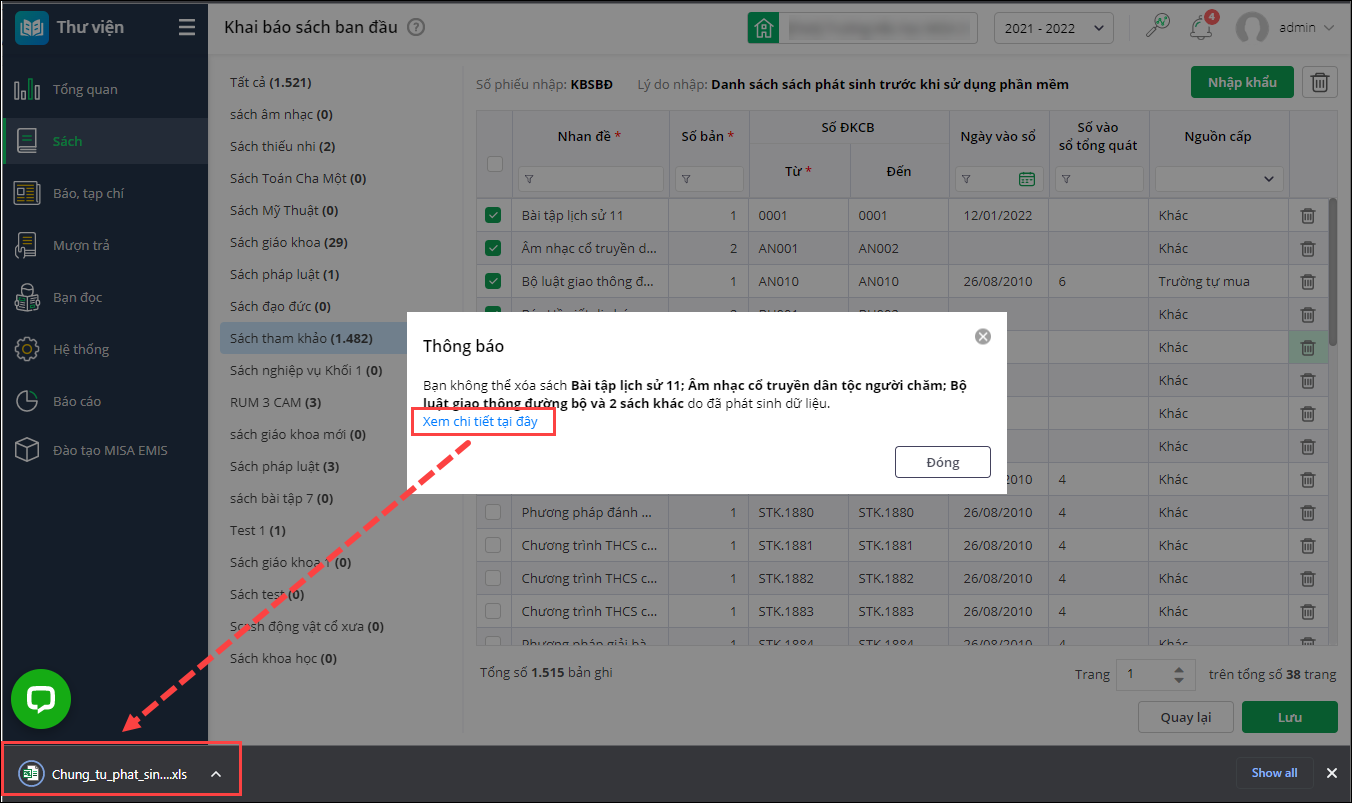Click the activity chart icon in header
This screenshot has width=1352, height=803.
tap(1157, 27)
